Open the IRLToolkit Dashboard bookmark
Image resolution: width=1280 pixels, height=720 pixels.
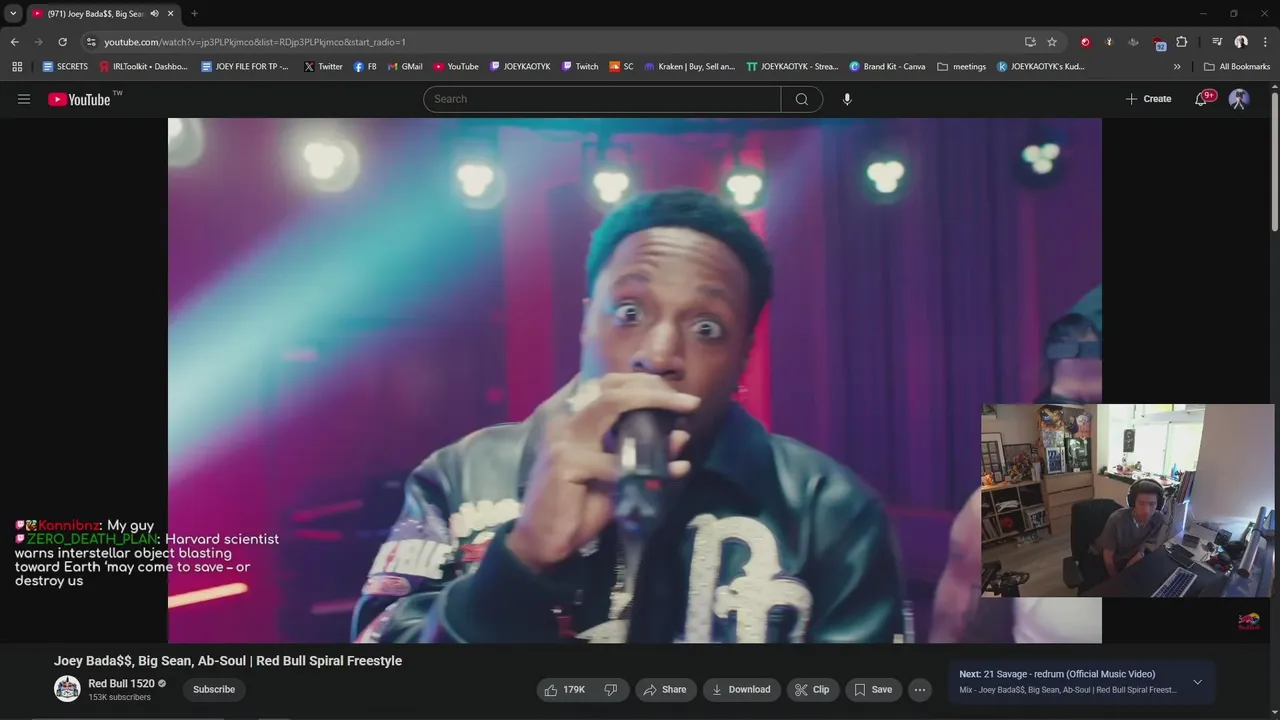(143, 67)
